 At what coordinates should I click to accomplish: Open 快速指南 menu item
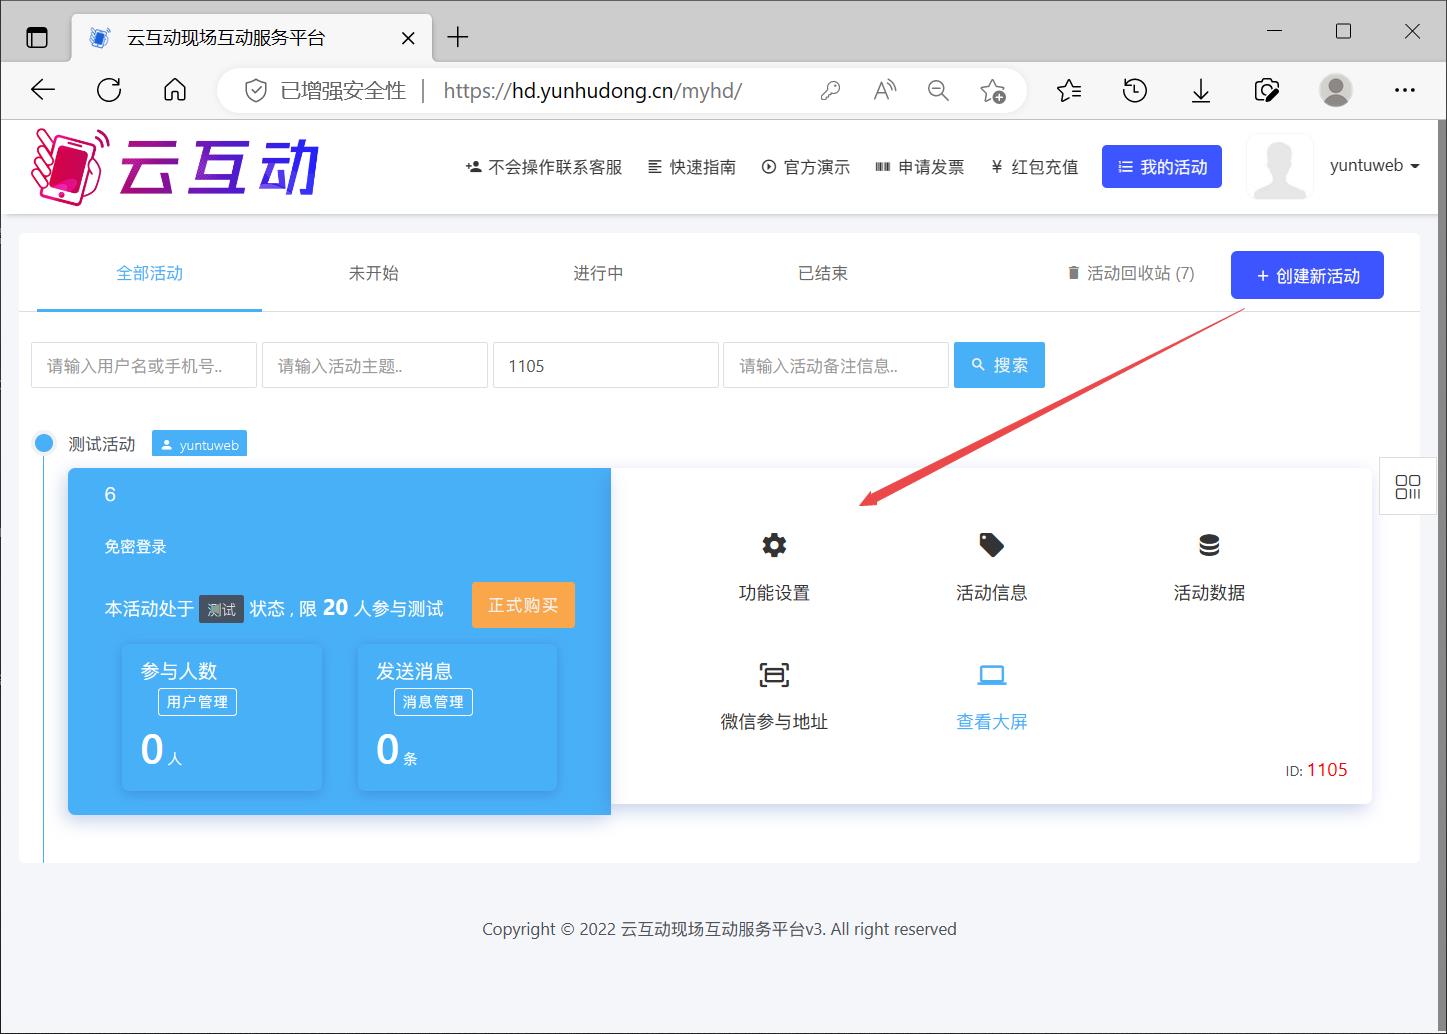pyautogui.click(x=692, y=167)
